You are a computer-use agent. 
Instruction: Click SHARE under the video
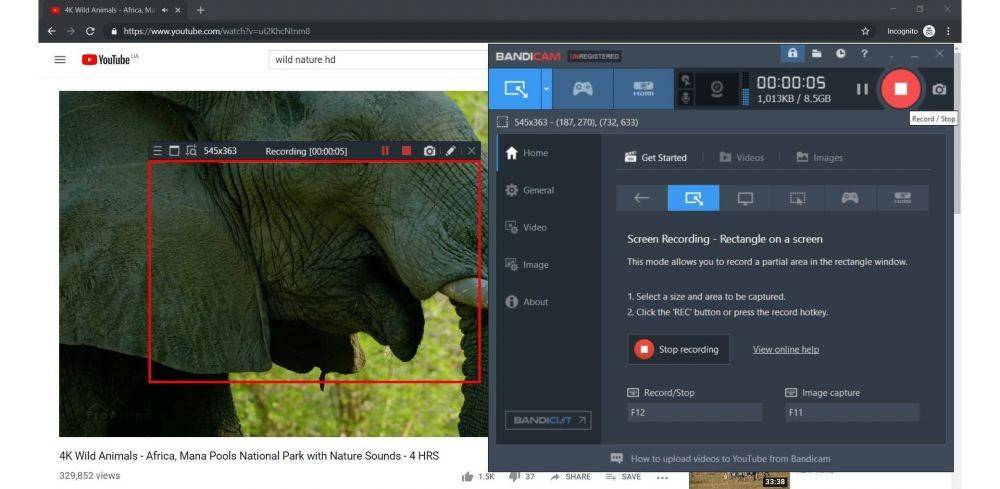coord(571,477)
